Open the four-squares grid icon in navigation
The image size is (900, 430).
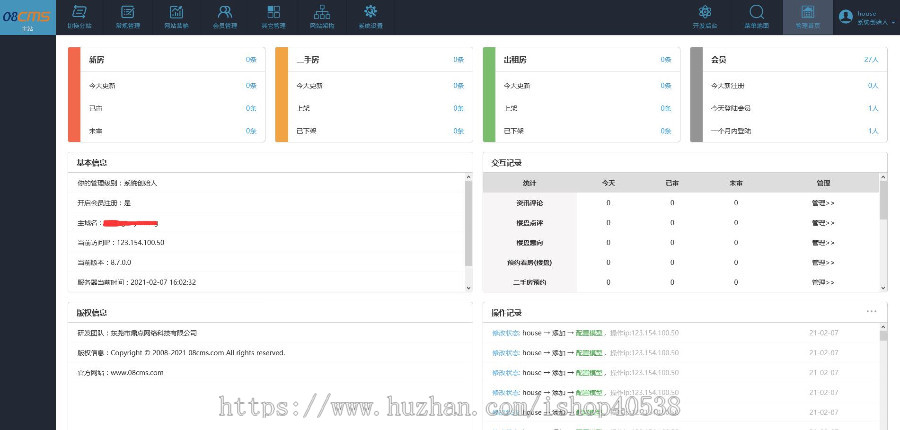(274, 11)
